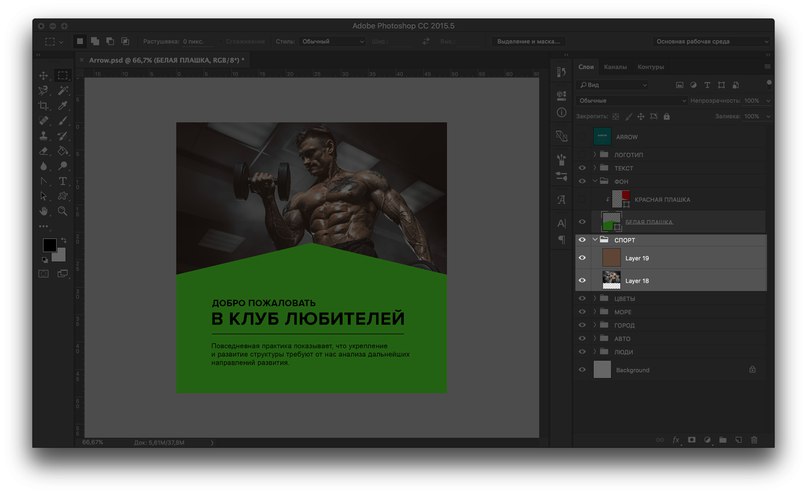
Task: Switch to the Каналы tab
Action: tap(615, 67)
